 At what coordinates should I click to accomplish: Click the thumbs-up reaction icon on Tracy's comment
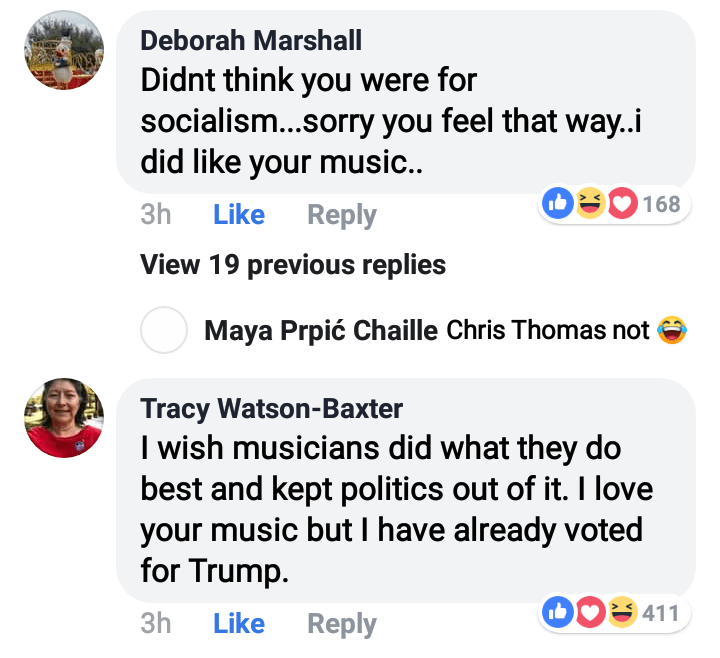pyautogui.click(x=557, y=613)
